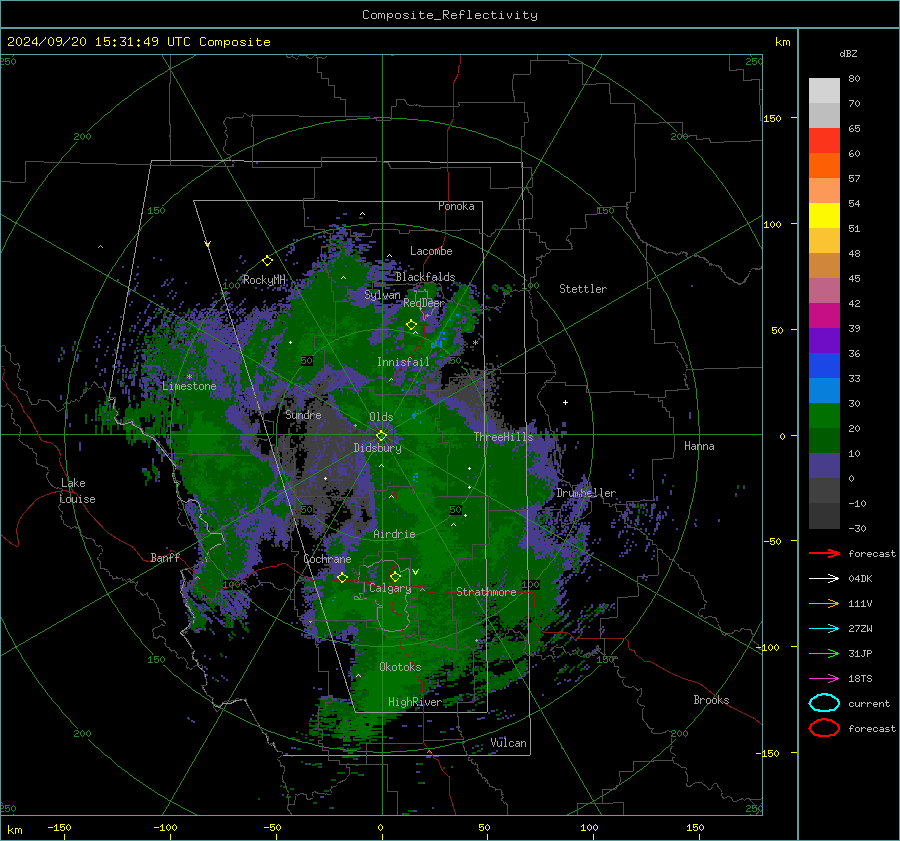
Task: Click the Limestone label on map
Action: [x=189, y=386]
